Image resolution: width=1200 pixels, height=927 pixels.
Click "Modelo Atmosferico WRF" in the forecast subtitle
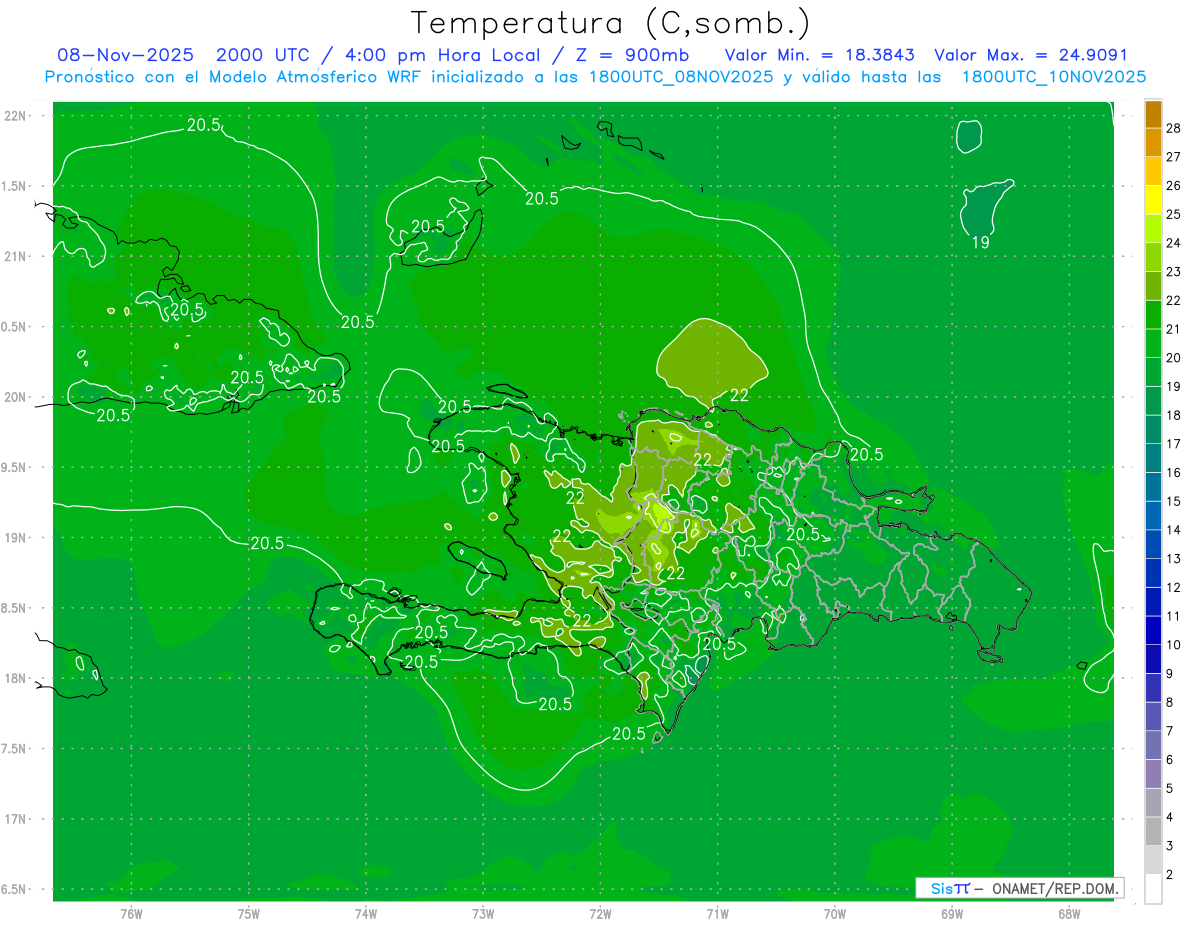[312, 76]
